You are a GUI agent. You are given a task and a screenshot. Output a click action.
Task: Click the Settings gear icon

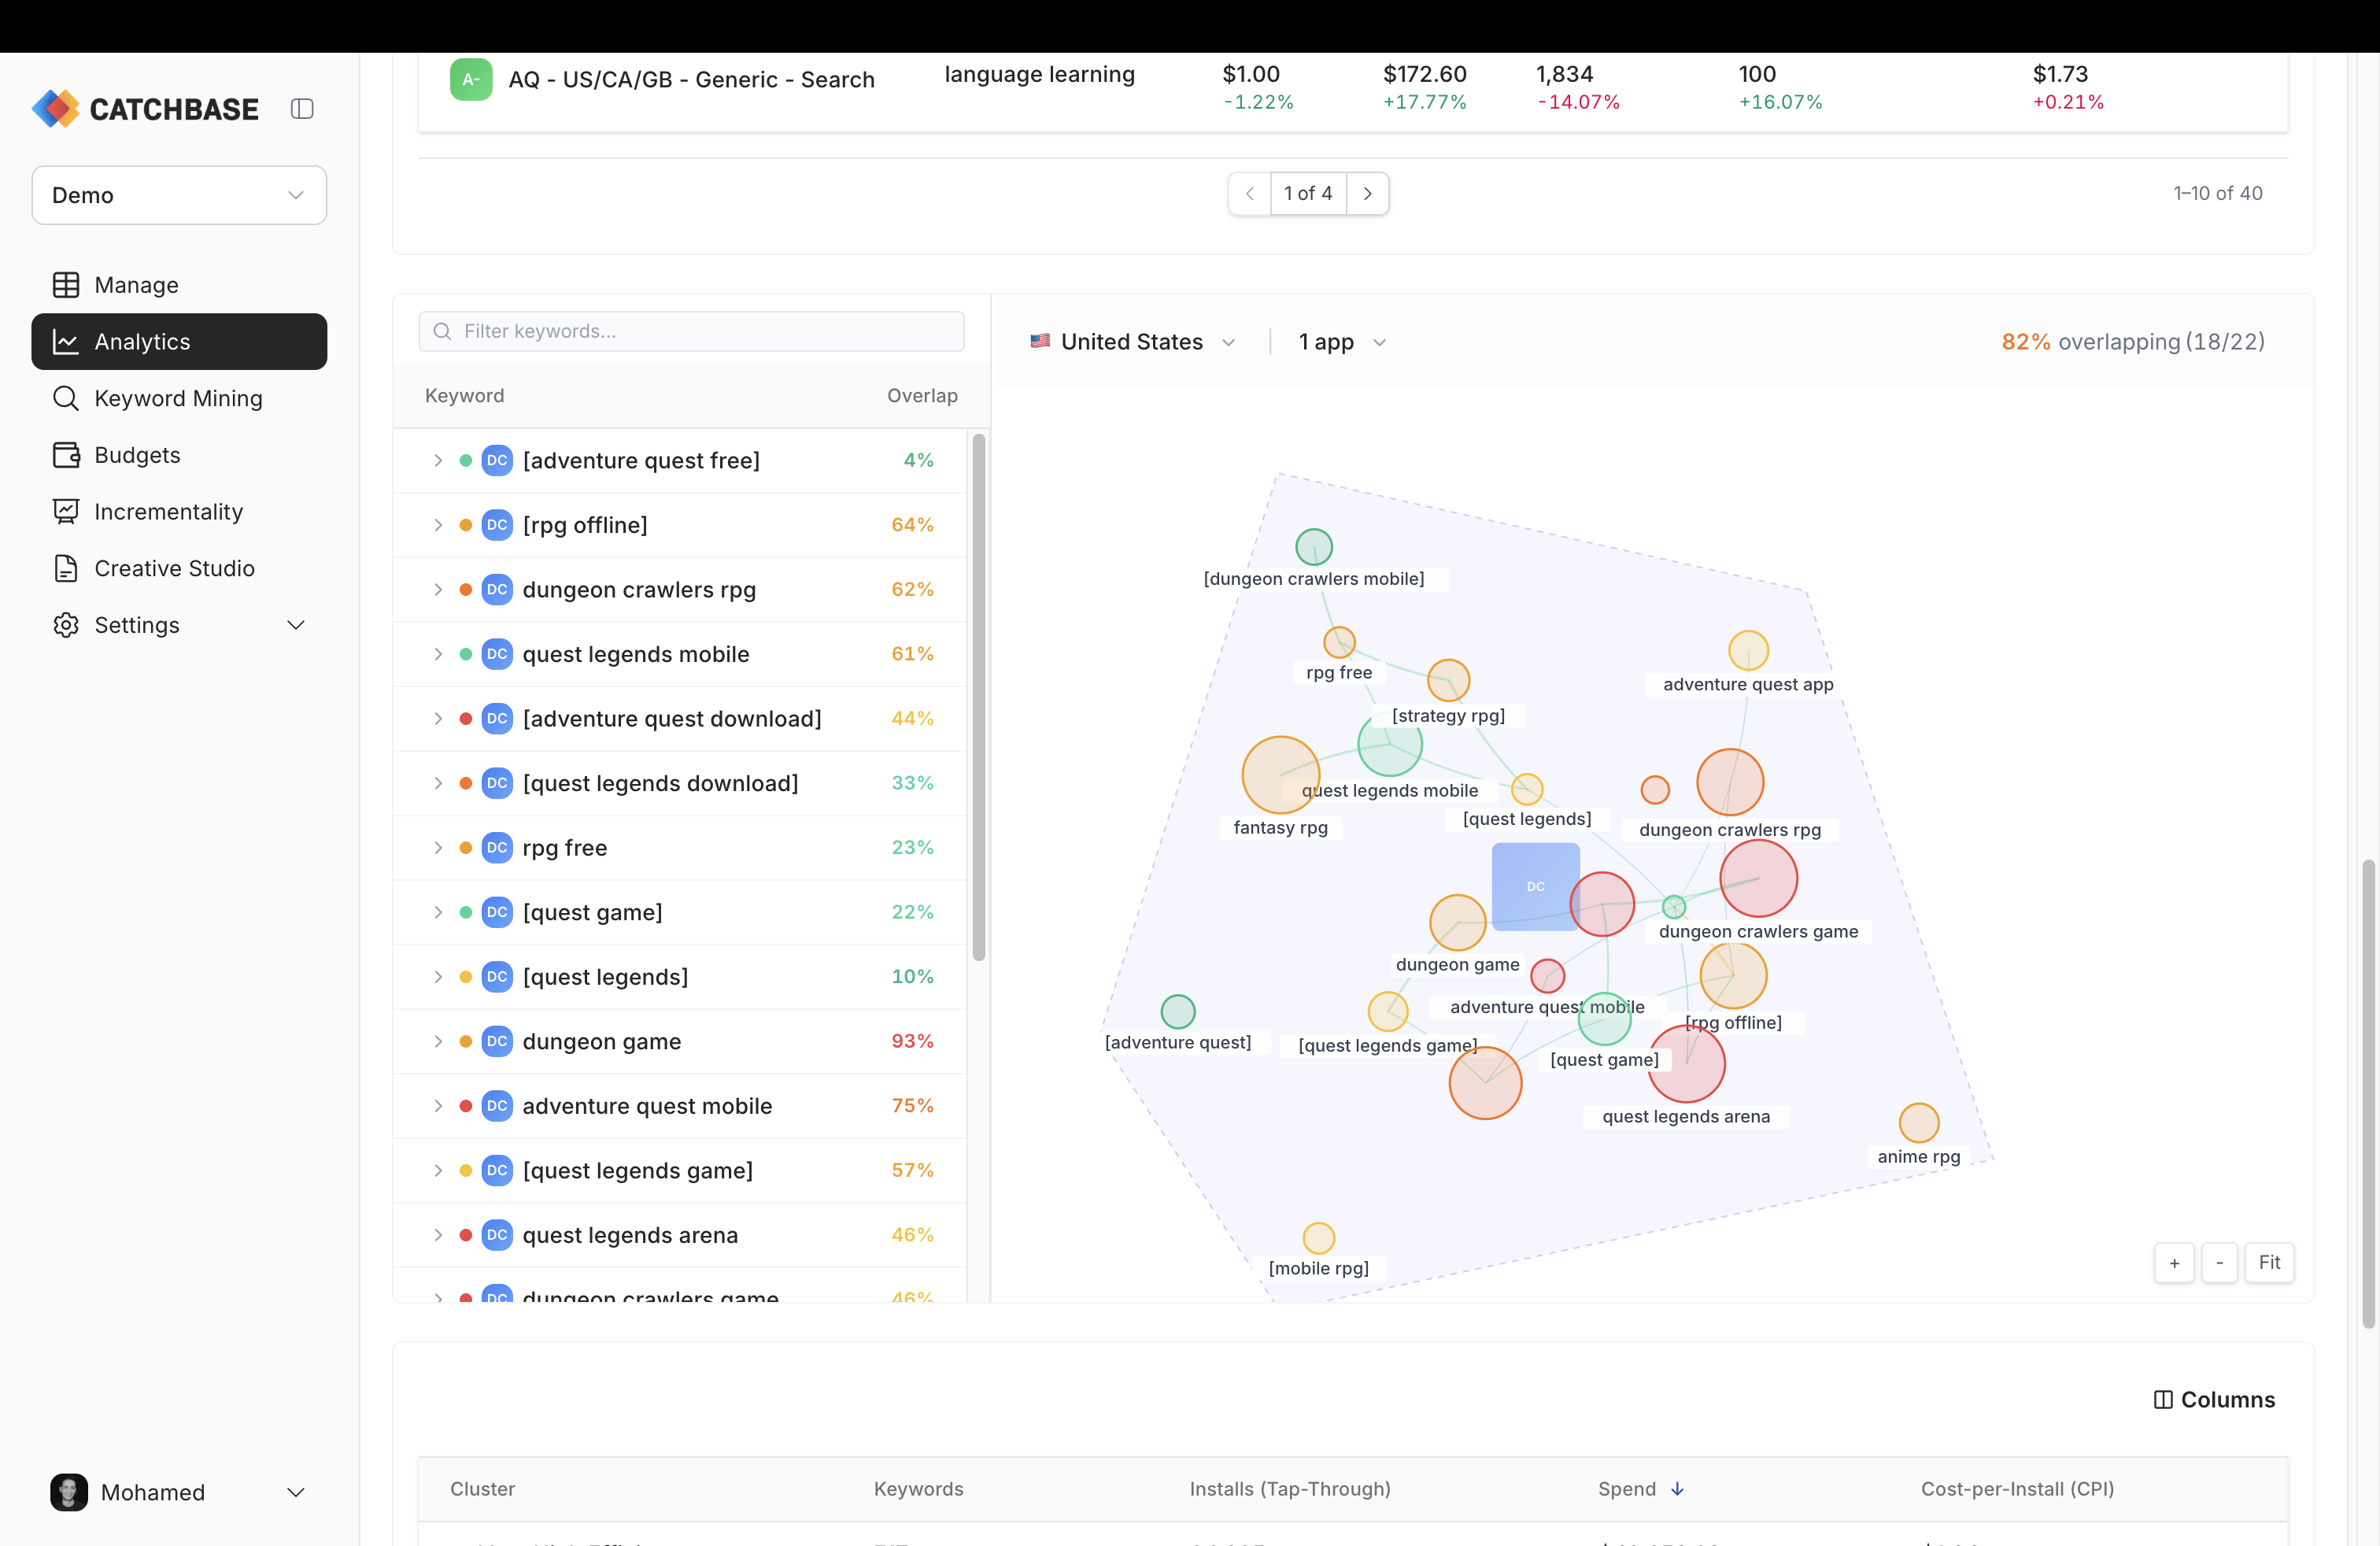[66, 625]
